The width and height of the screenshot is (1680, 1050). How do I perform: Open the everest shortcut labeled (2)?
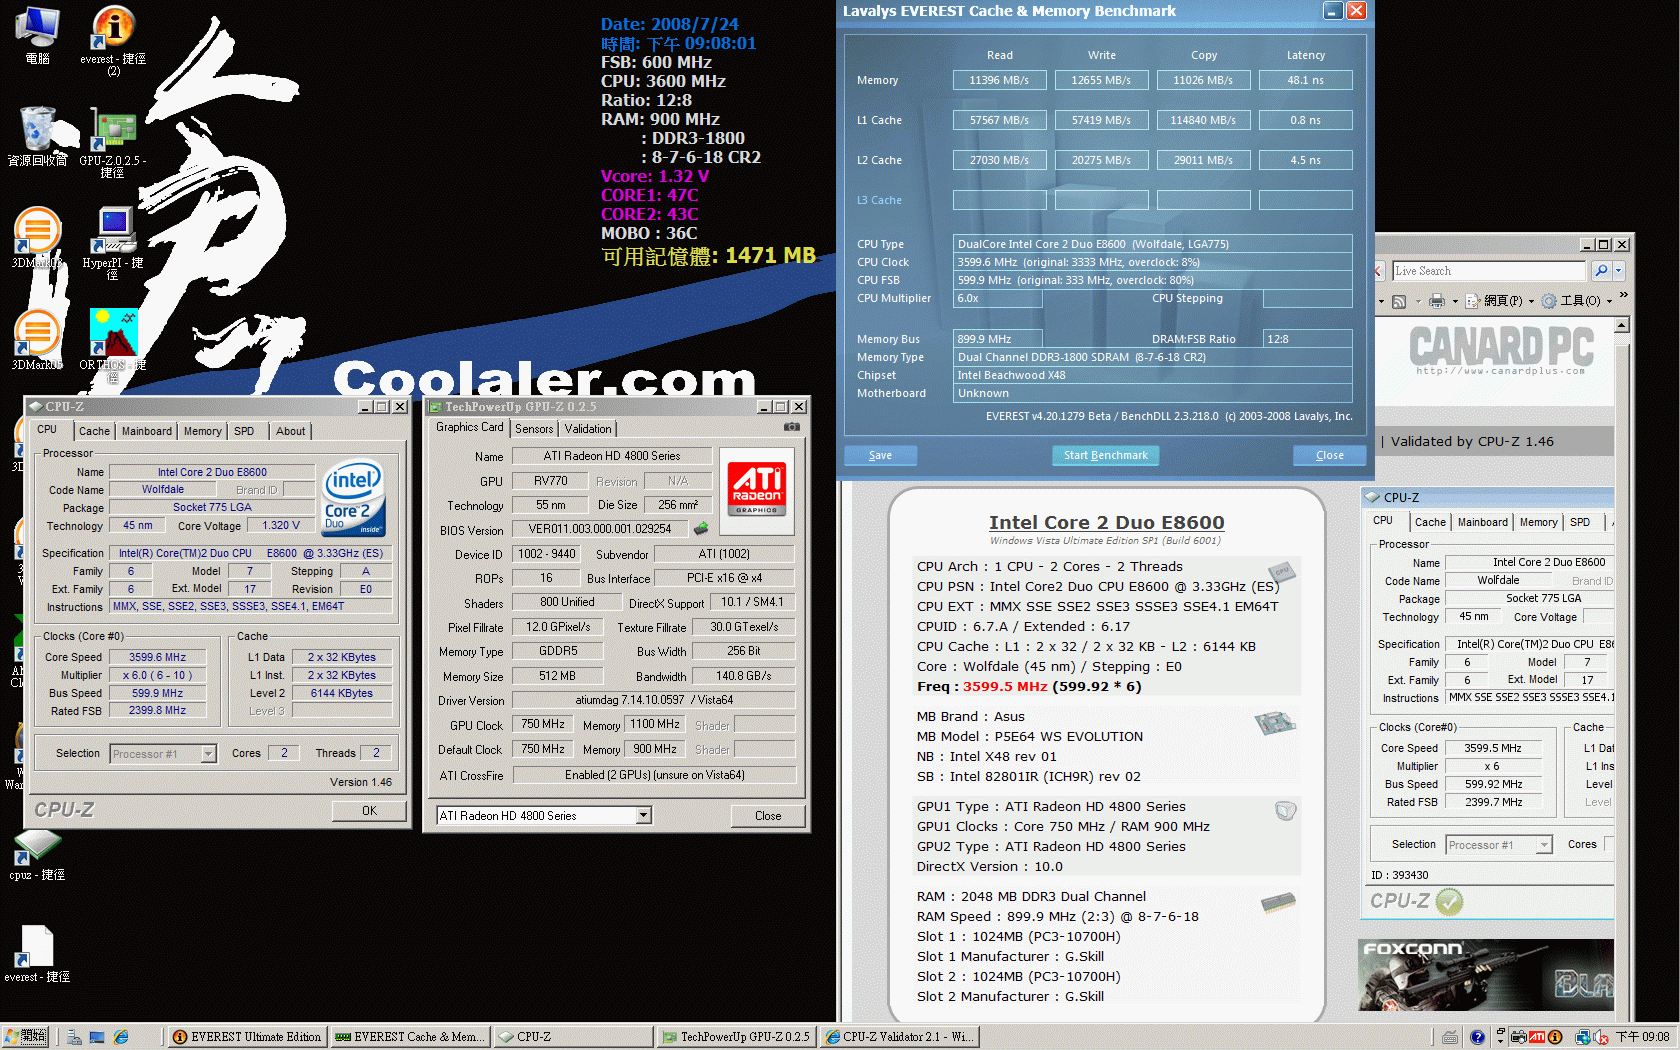tap(113, 40)
